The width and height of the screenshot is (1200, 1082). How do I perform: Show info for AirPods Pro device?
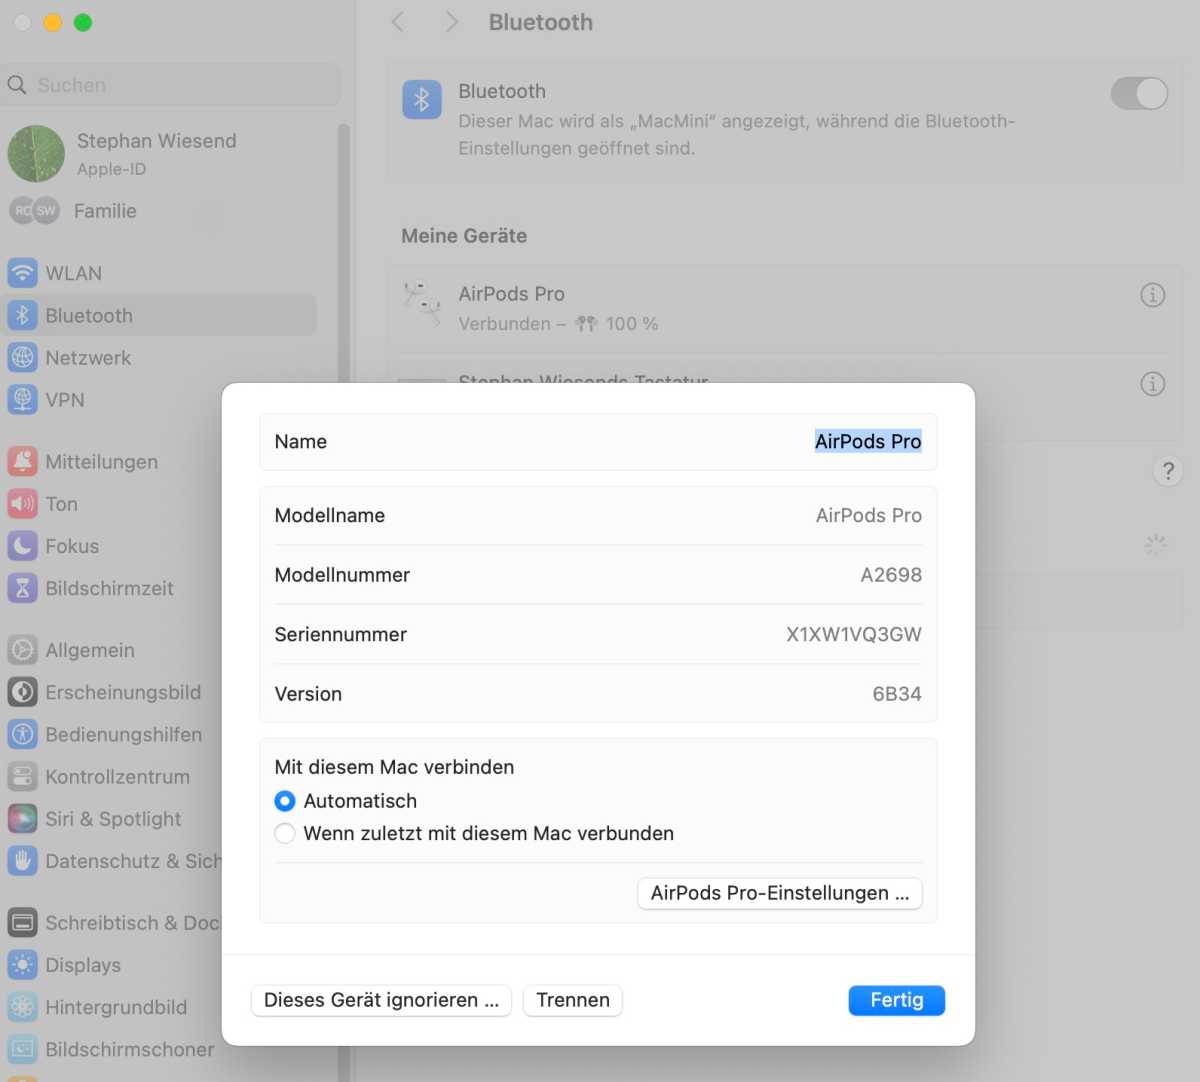tap(1152, 295)
